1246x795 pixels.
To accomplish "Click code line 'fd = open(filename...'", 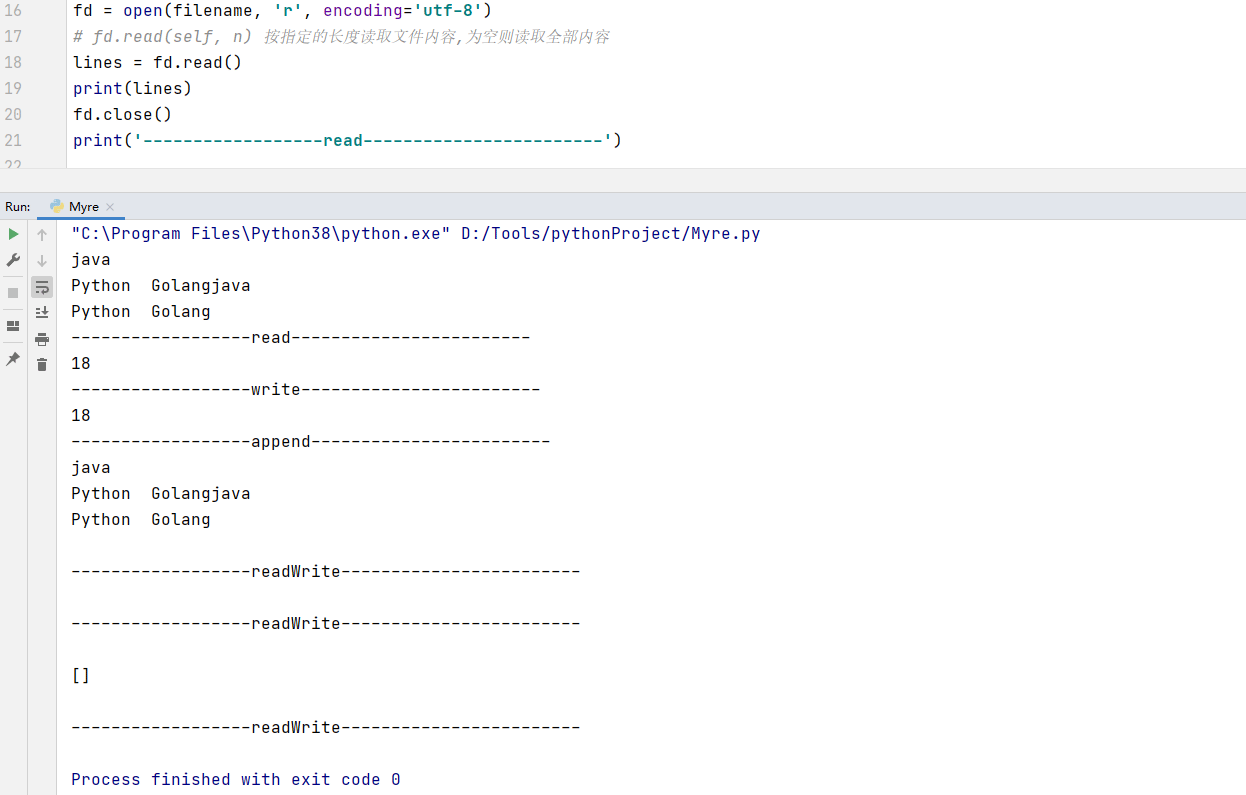I will pyautogui.click(x=282, y=11).
